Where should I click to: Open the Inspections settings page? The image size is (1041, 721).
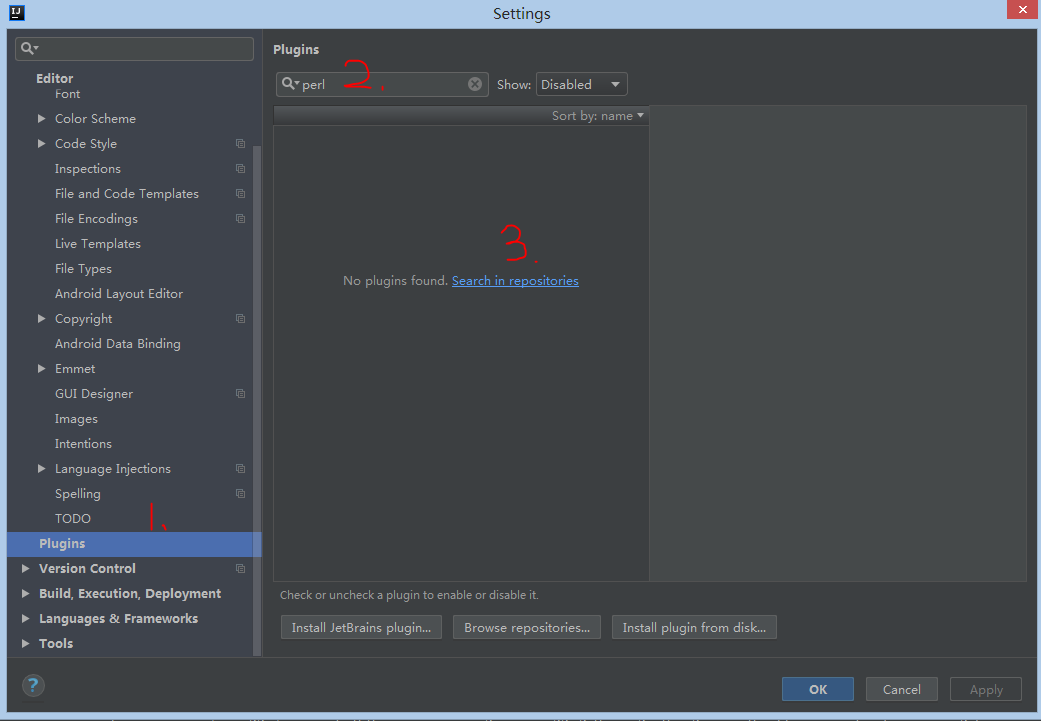[x=88, y=169]
